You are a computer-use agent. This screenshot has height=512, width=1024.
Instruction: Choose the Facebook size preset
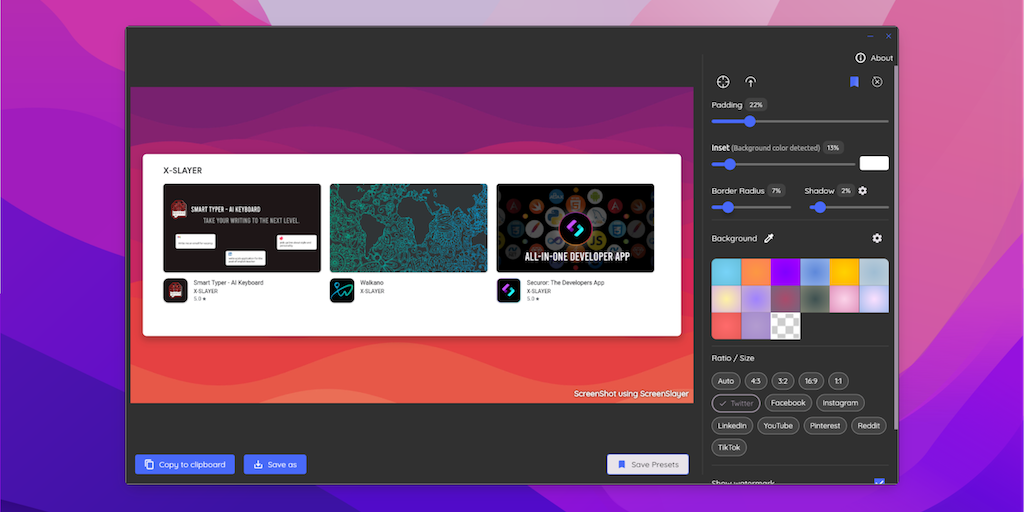(788, 403)
